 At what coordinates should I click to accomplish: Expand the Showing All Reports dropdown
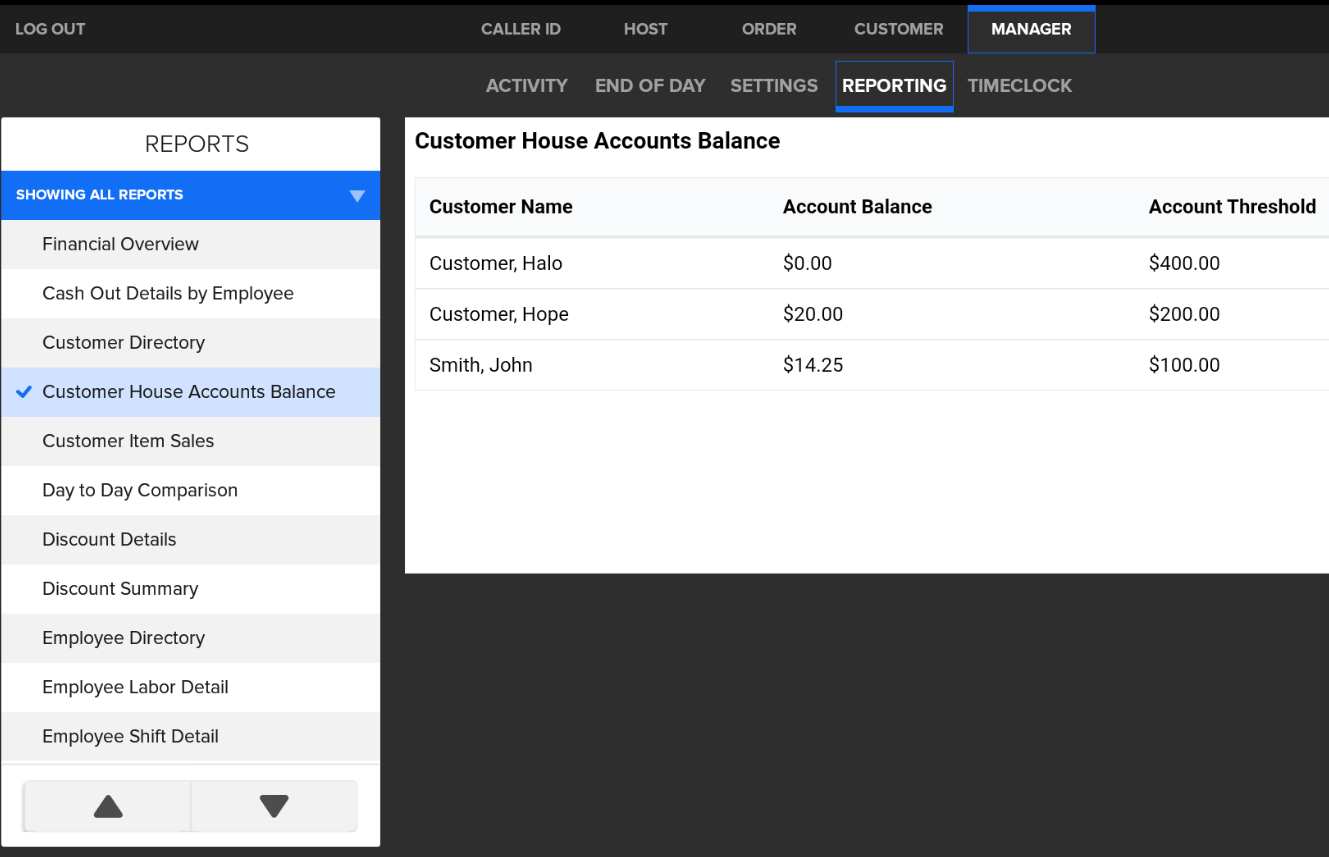[x=190, y=195]
